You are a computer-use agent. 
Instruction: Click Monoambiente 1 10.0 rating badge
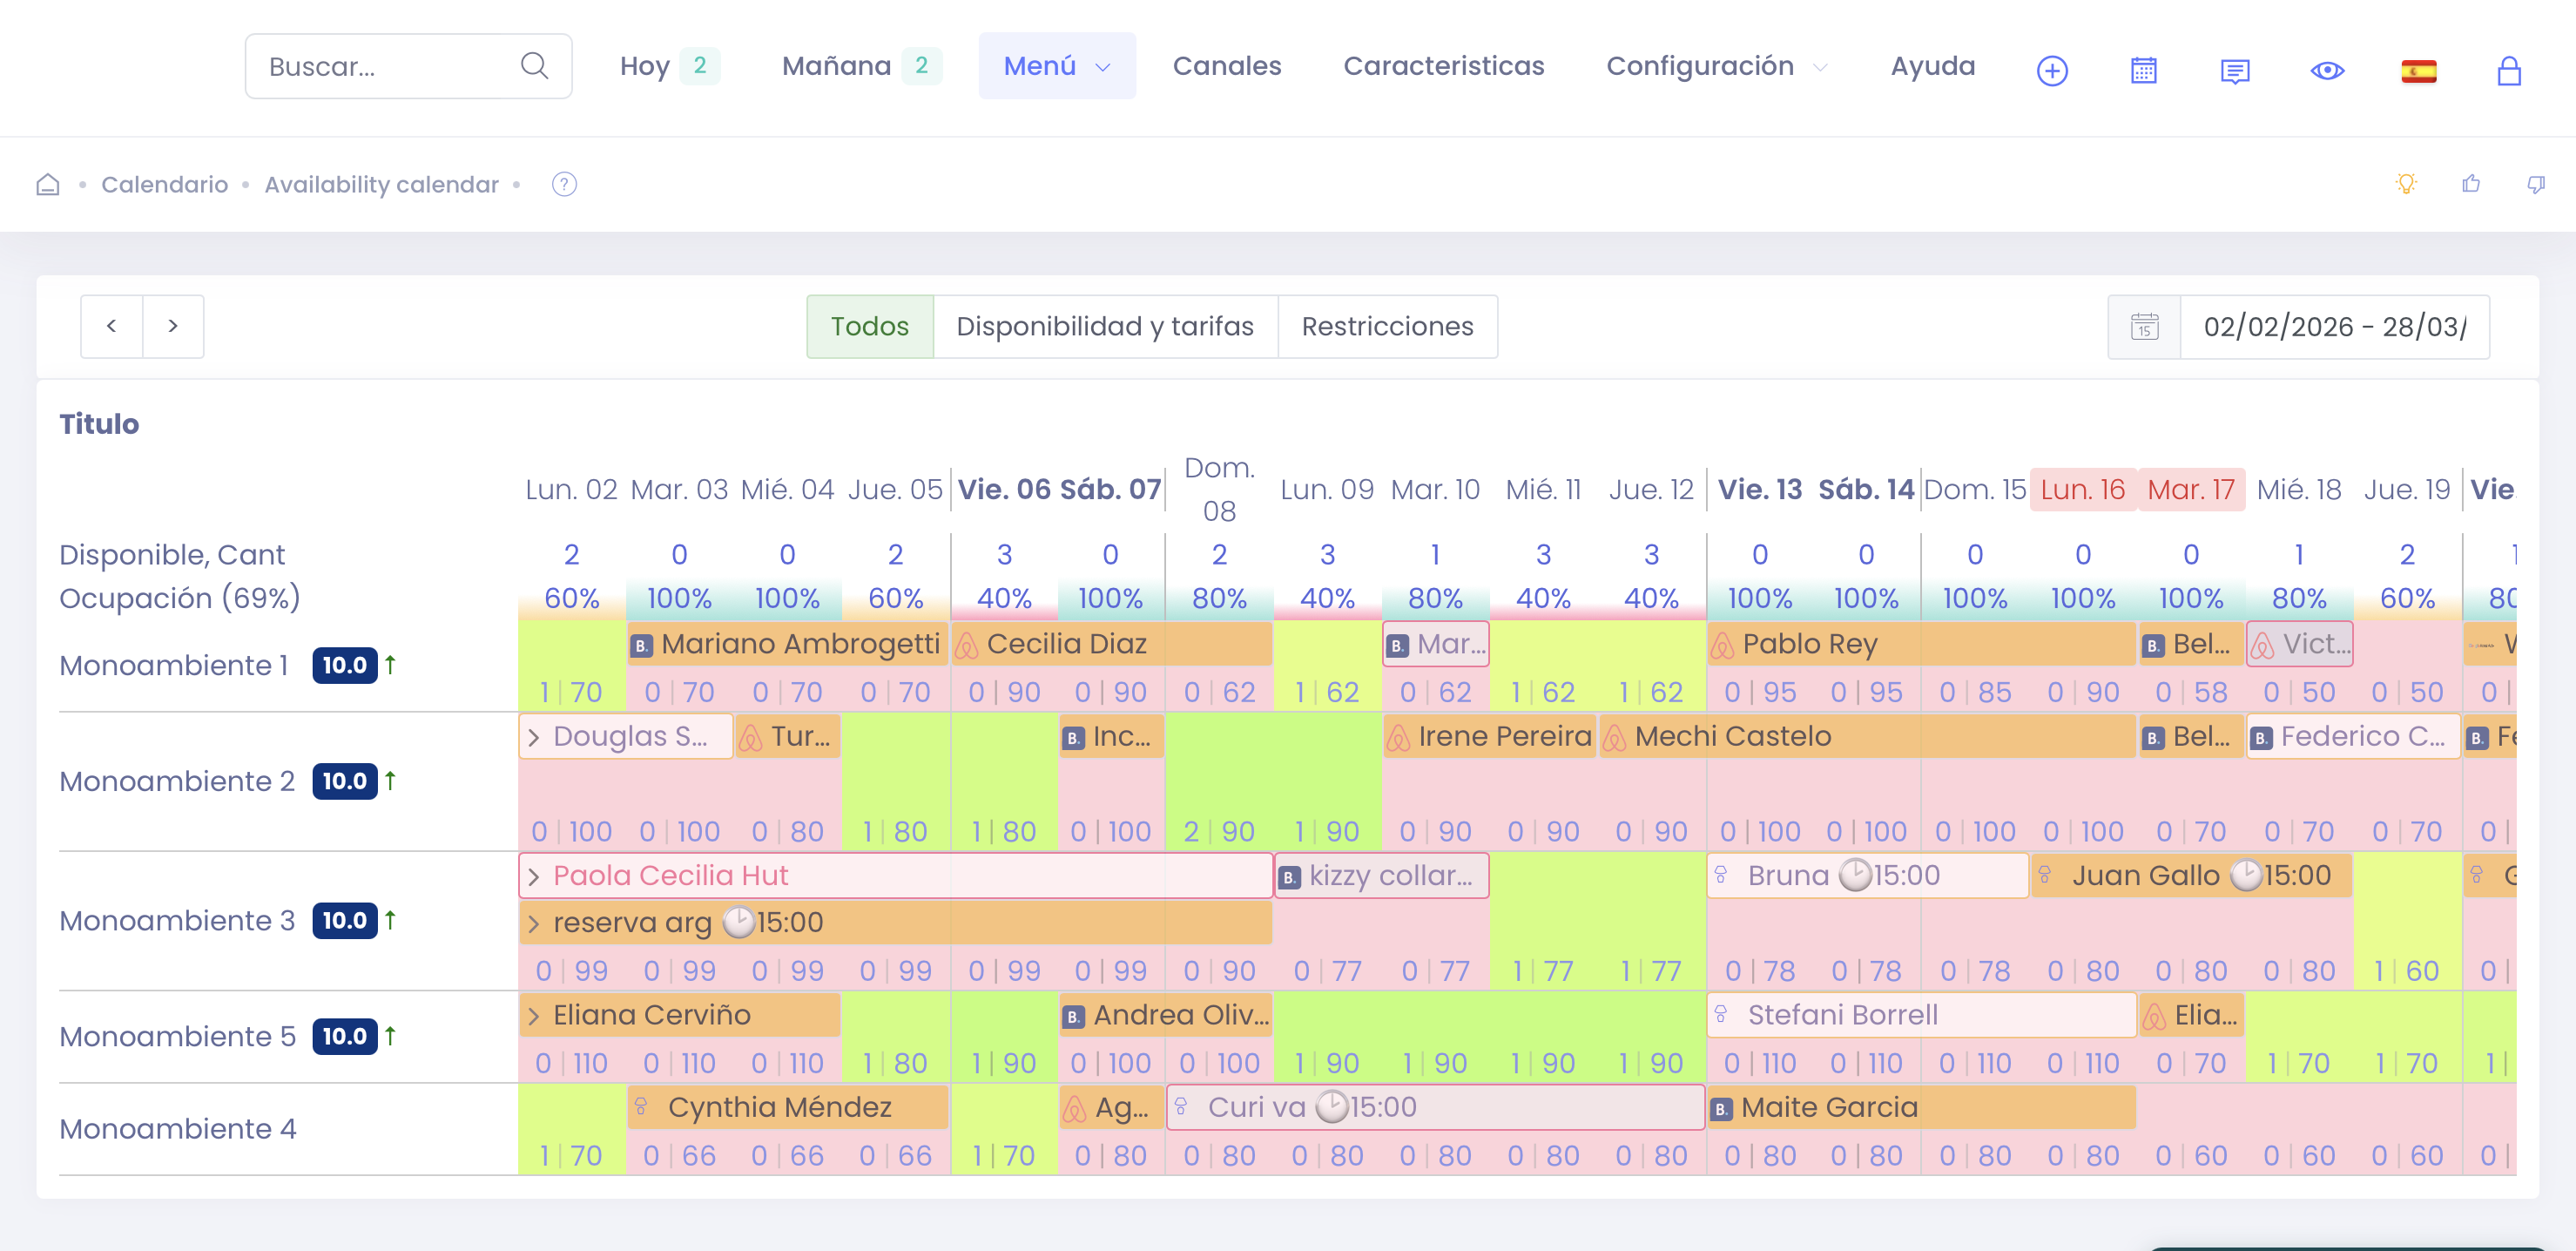[344, 665]
